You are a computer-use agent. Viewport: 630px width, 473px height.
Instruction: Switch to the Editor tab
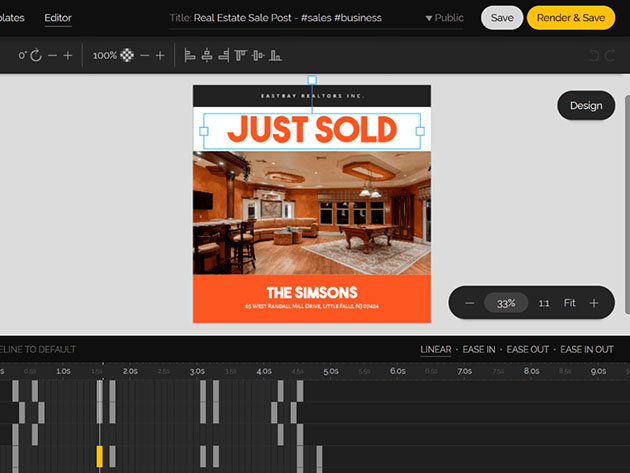[58, 18]
